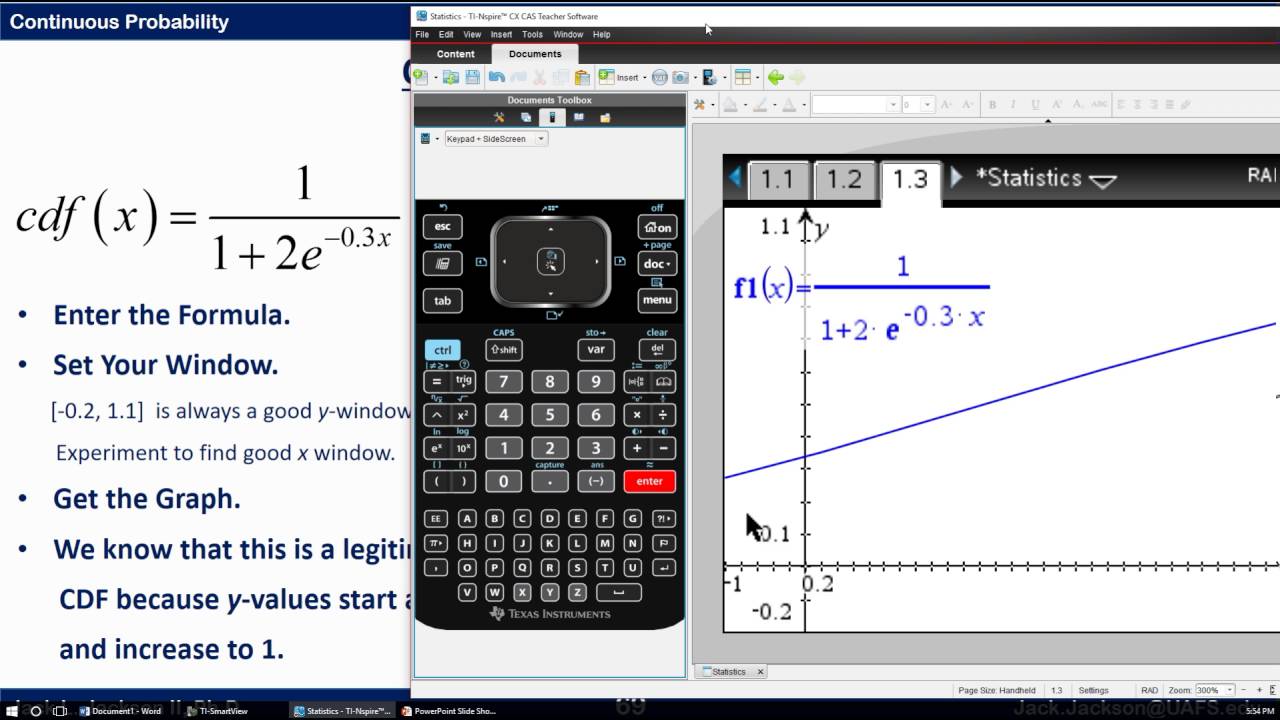This screenshot has height=720, width=1280.
Task: Click the touchpad center click button
Action: 550,262
